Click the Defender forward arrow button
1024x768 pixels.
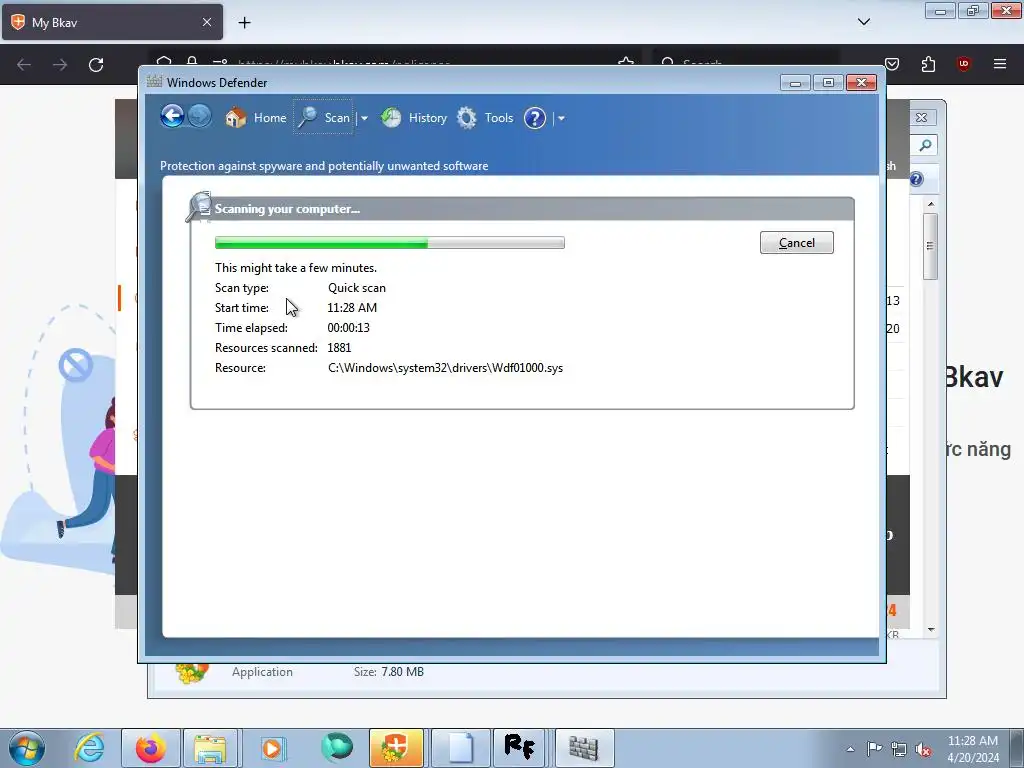coord(200,118)
